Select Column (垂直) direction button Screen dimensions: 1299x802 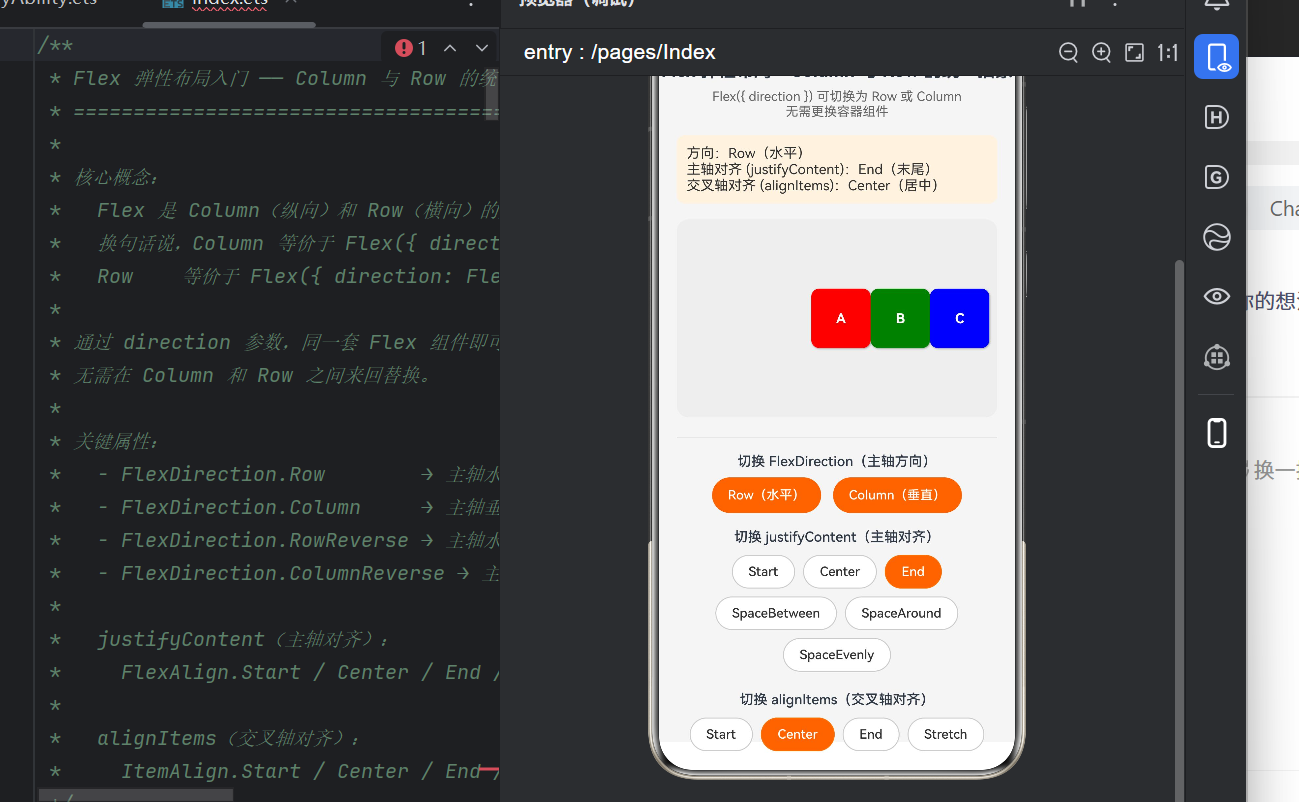pos(897,495)
